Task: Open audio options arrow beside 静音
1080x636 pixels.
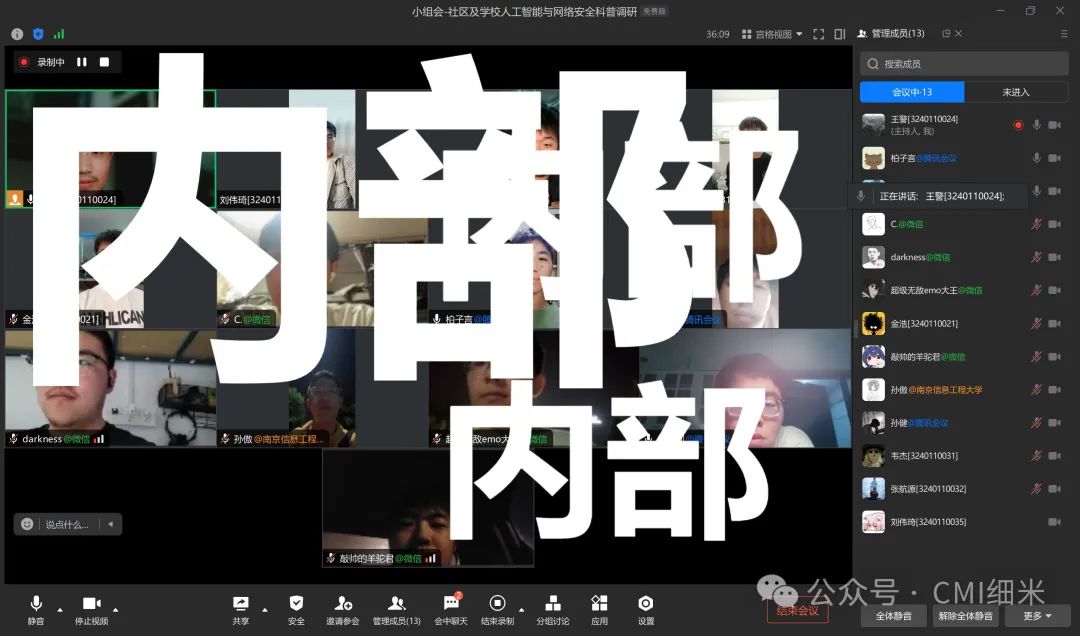Action: [60, 610]
